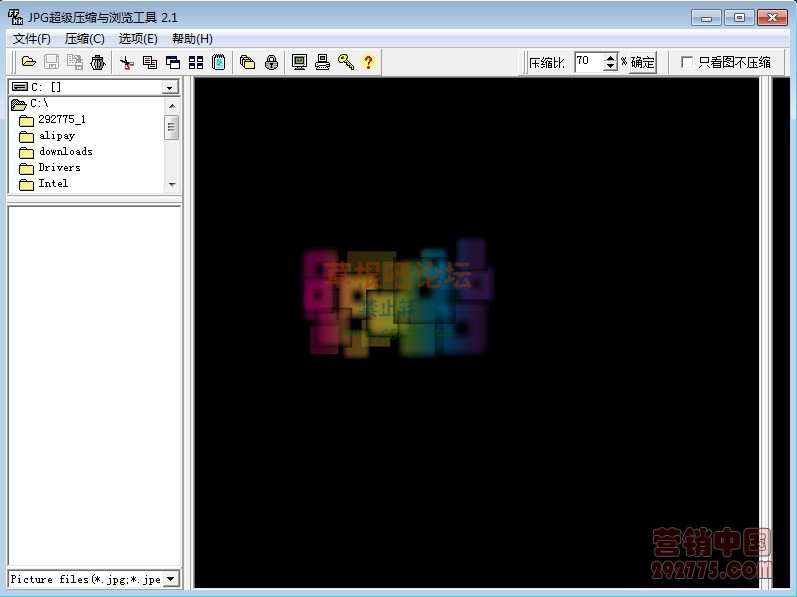Image resolution: width=797 pixels, height=597 pixels.
Task: Enable the 只看图不压缩 checkbox
Action: point(687,62)
